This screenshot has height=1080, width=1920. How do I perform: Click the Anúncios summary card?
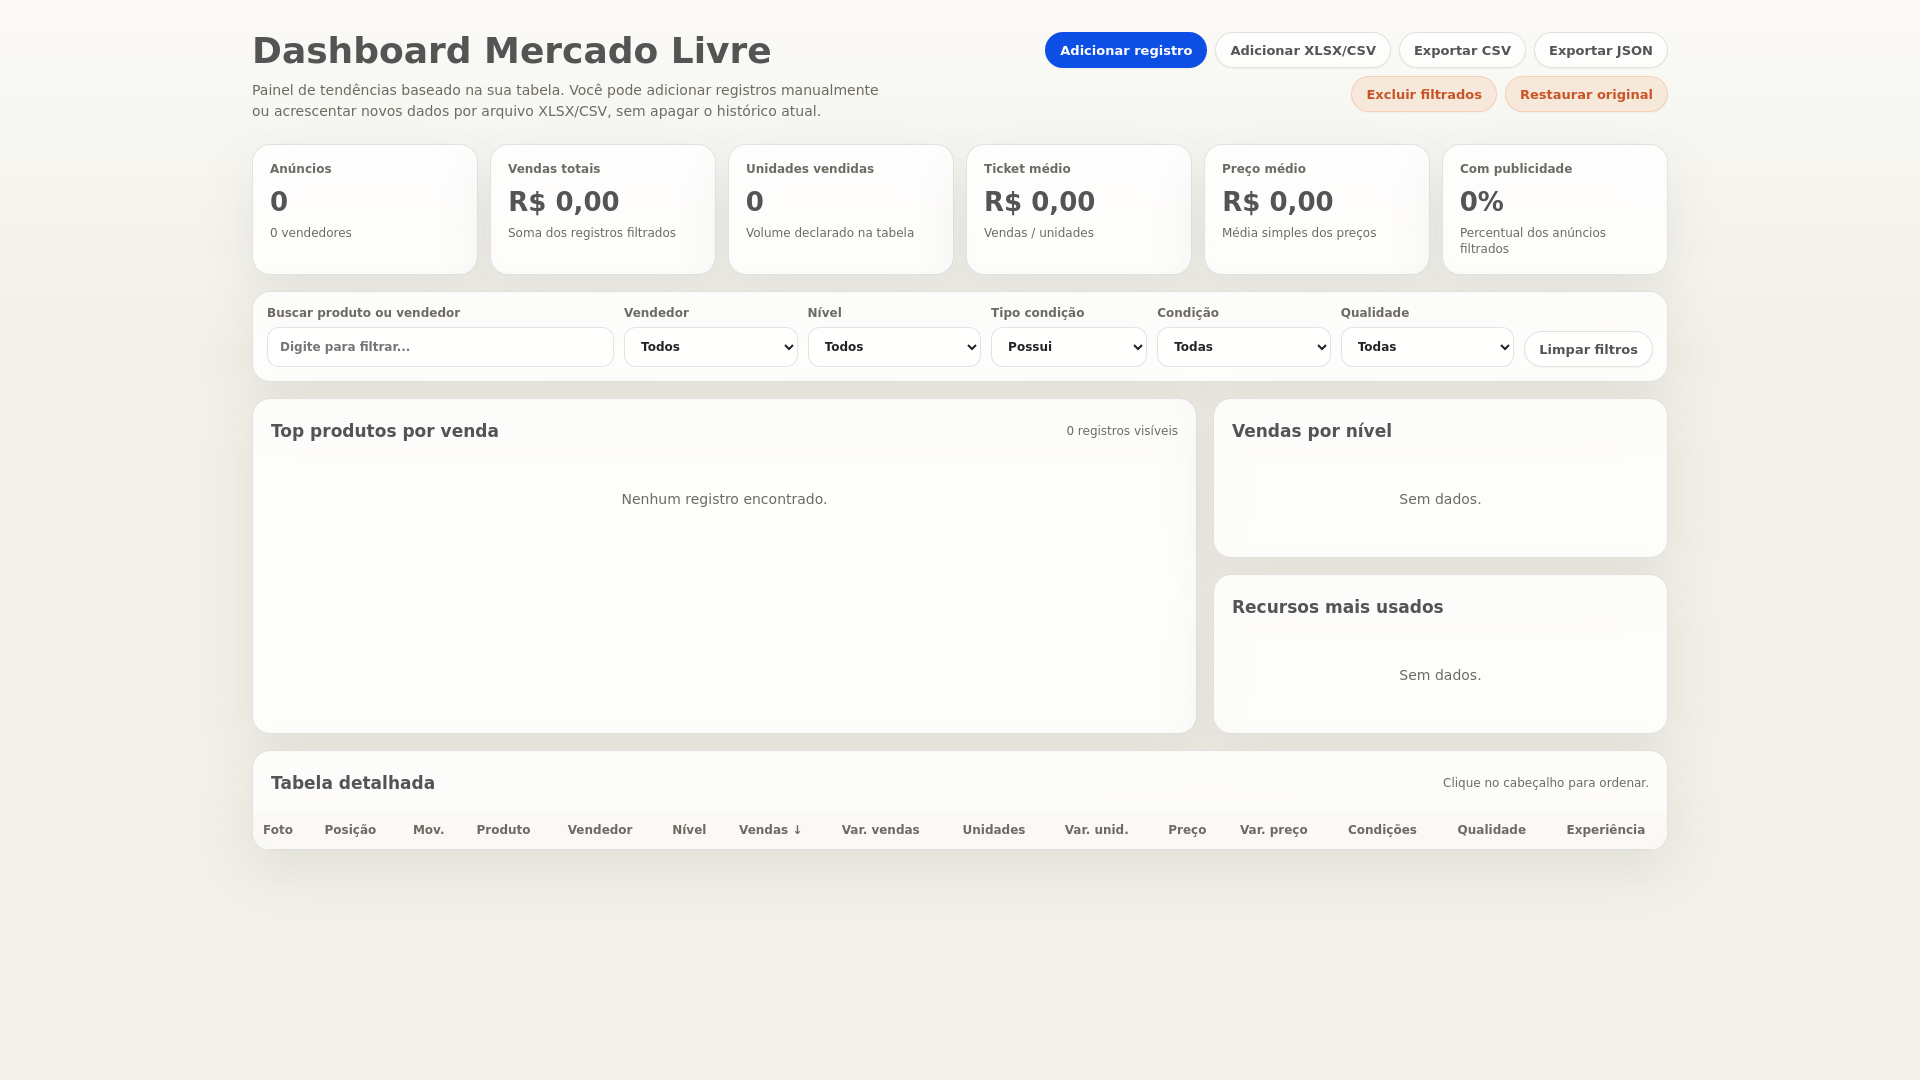tap(365, 209)
